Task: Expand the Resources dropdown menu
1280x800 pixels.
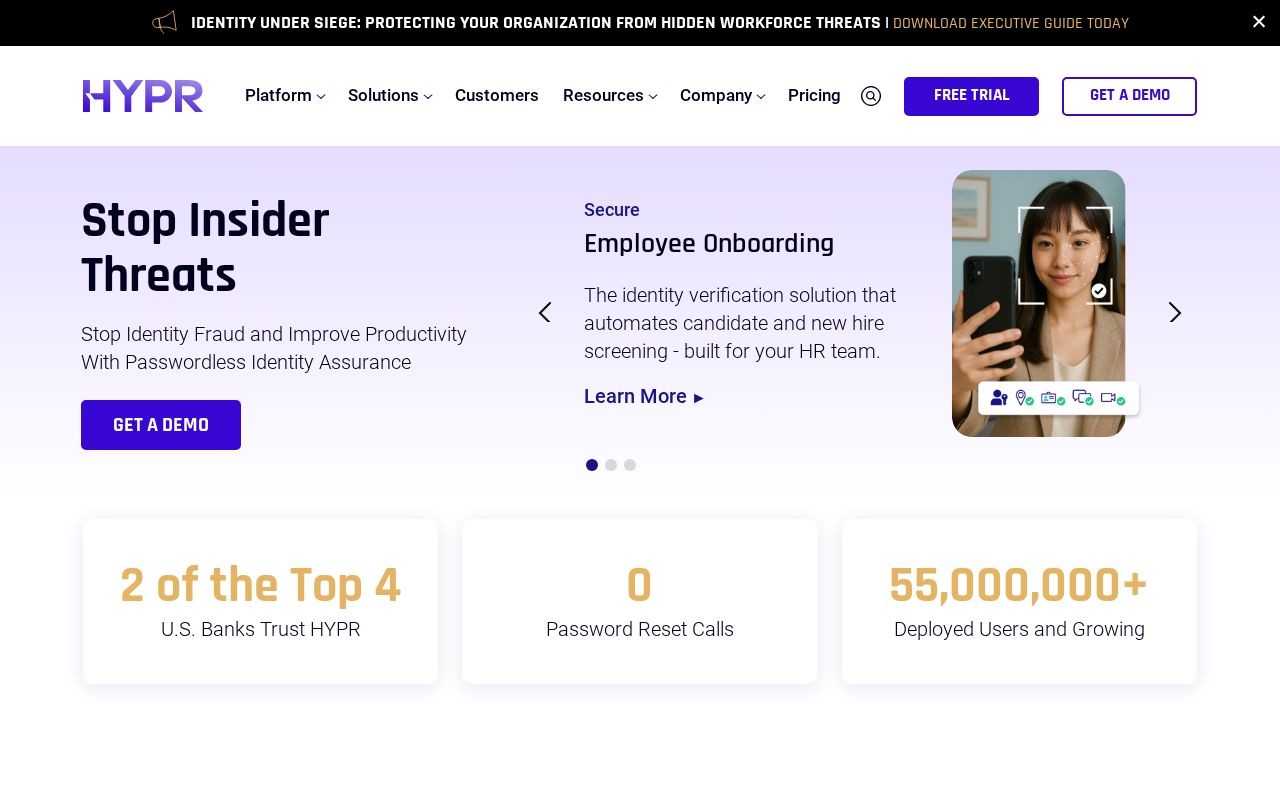Action: tap(610, 96)
